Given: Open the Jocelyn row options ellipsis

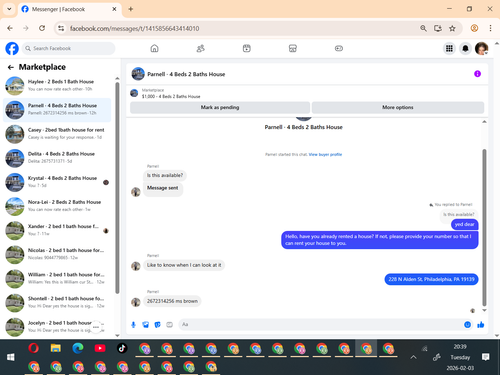Looking at the screenshot, I should pos(96,327).
